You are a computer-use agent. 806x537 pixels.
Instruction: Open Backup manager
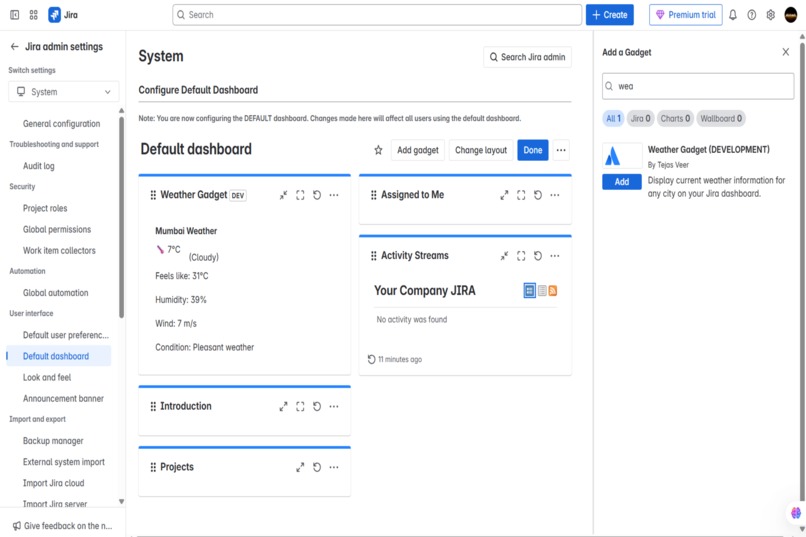tap(53, 441)
